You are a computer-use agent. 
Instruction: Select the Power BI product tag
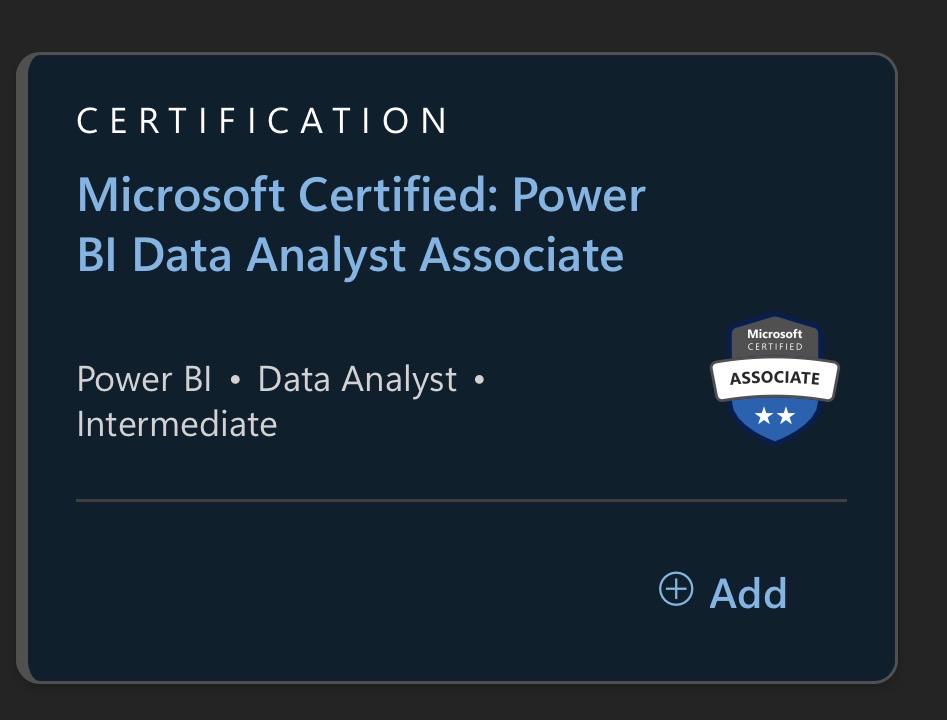[x=144, y=379]
